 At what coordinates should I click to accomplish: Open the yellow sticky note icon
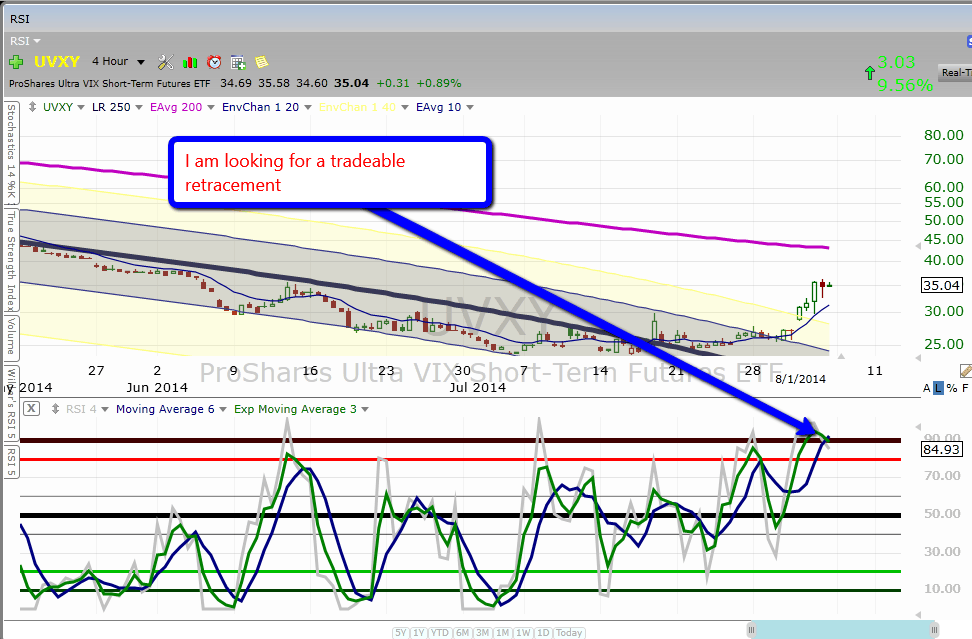pyautogui.click(x=262, y=62)
